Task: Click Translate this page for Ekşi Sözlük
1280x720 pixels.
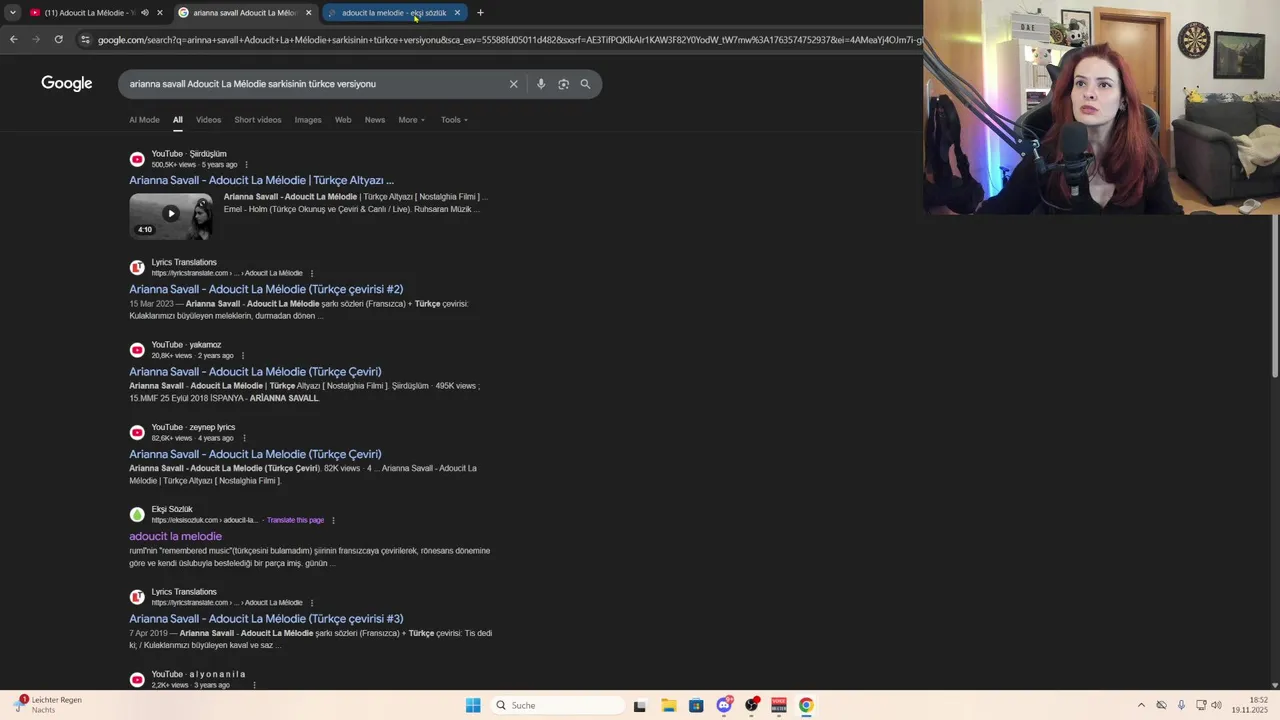Action: 295,520
